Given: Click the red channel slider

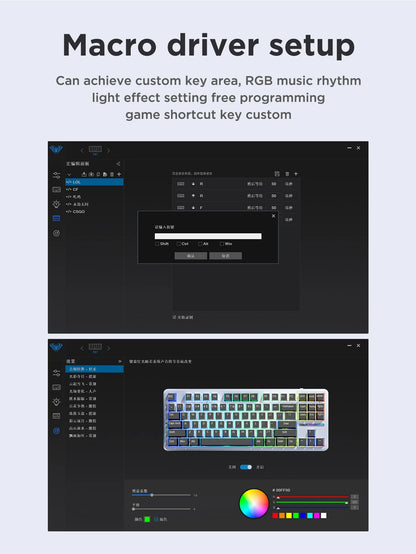Looking at the screenshot, I should pos(312,497).
